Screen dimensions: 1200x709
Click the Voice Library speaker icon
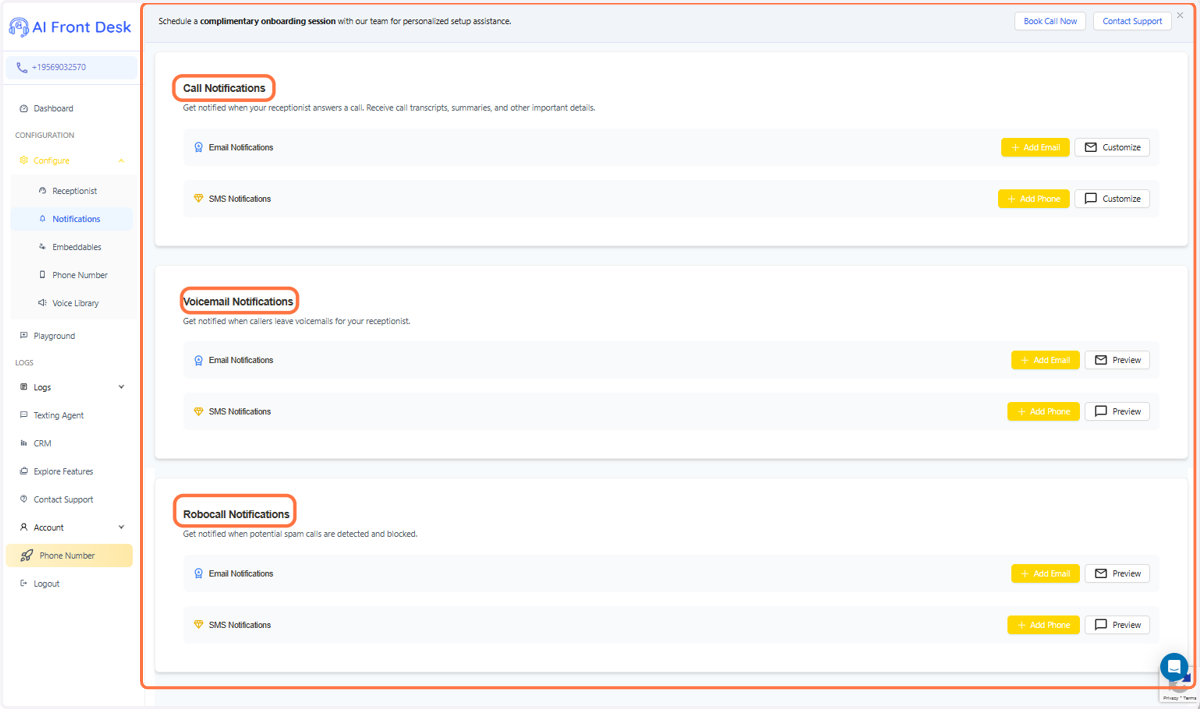tap(42, 302)
